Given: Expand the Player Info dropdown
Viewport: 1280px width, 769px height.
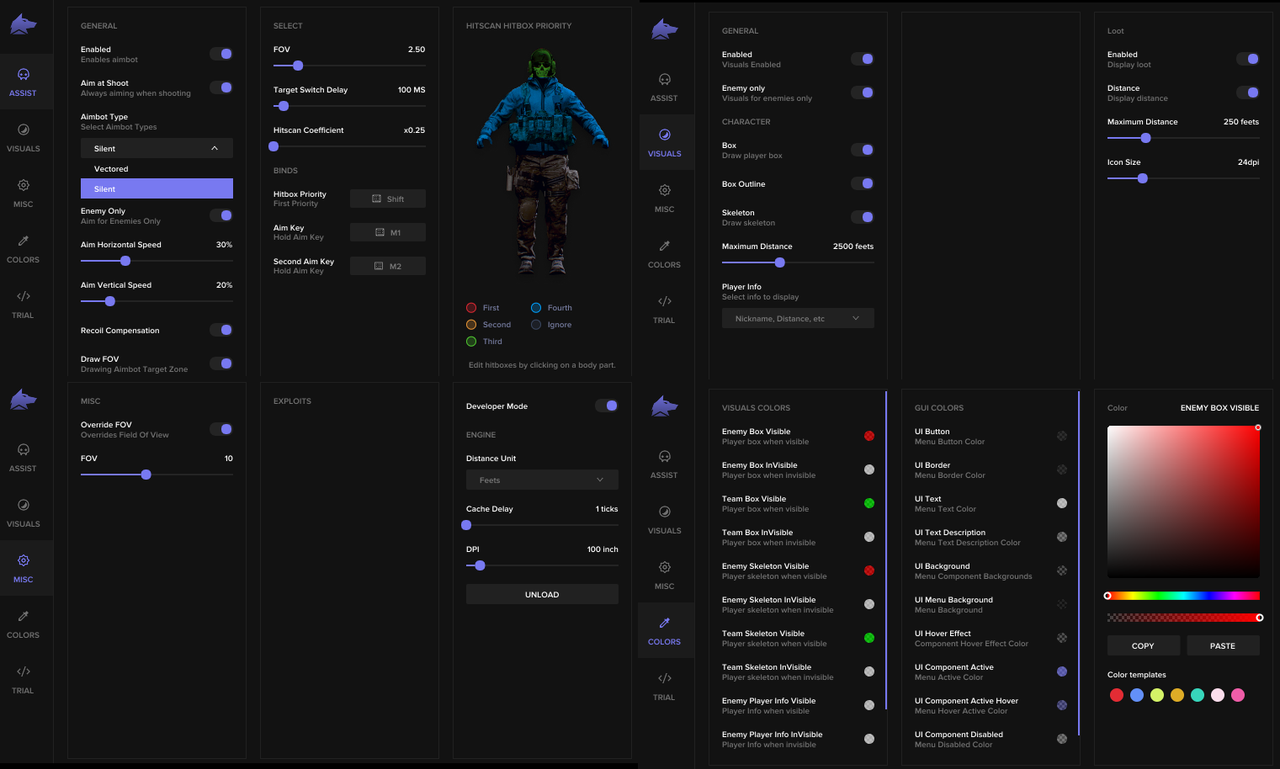Looking at the screenshot, I should coord(797,319).
